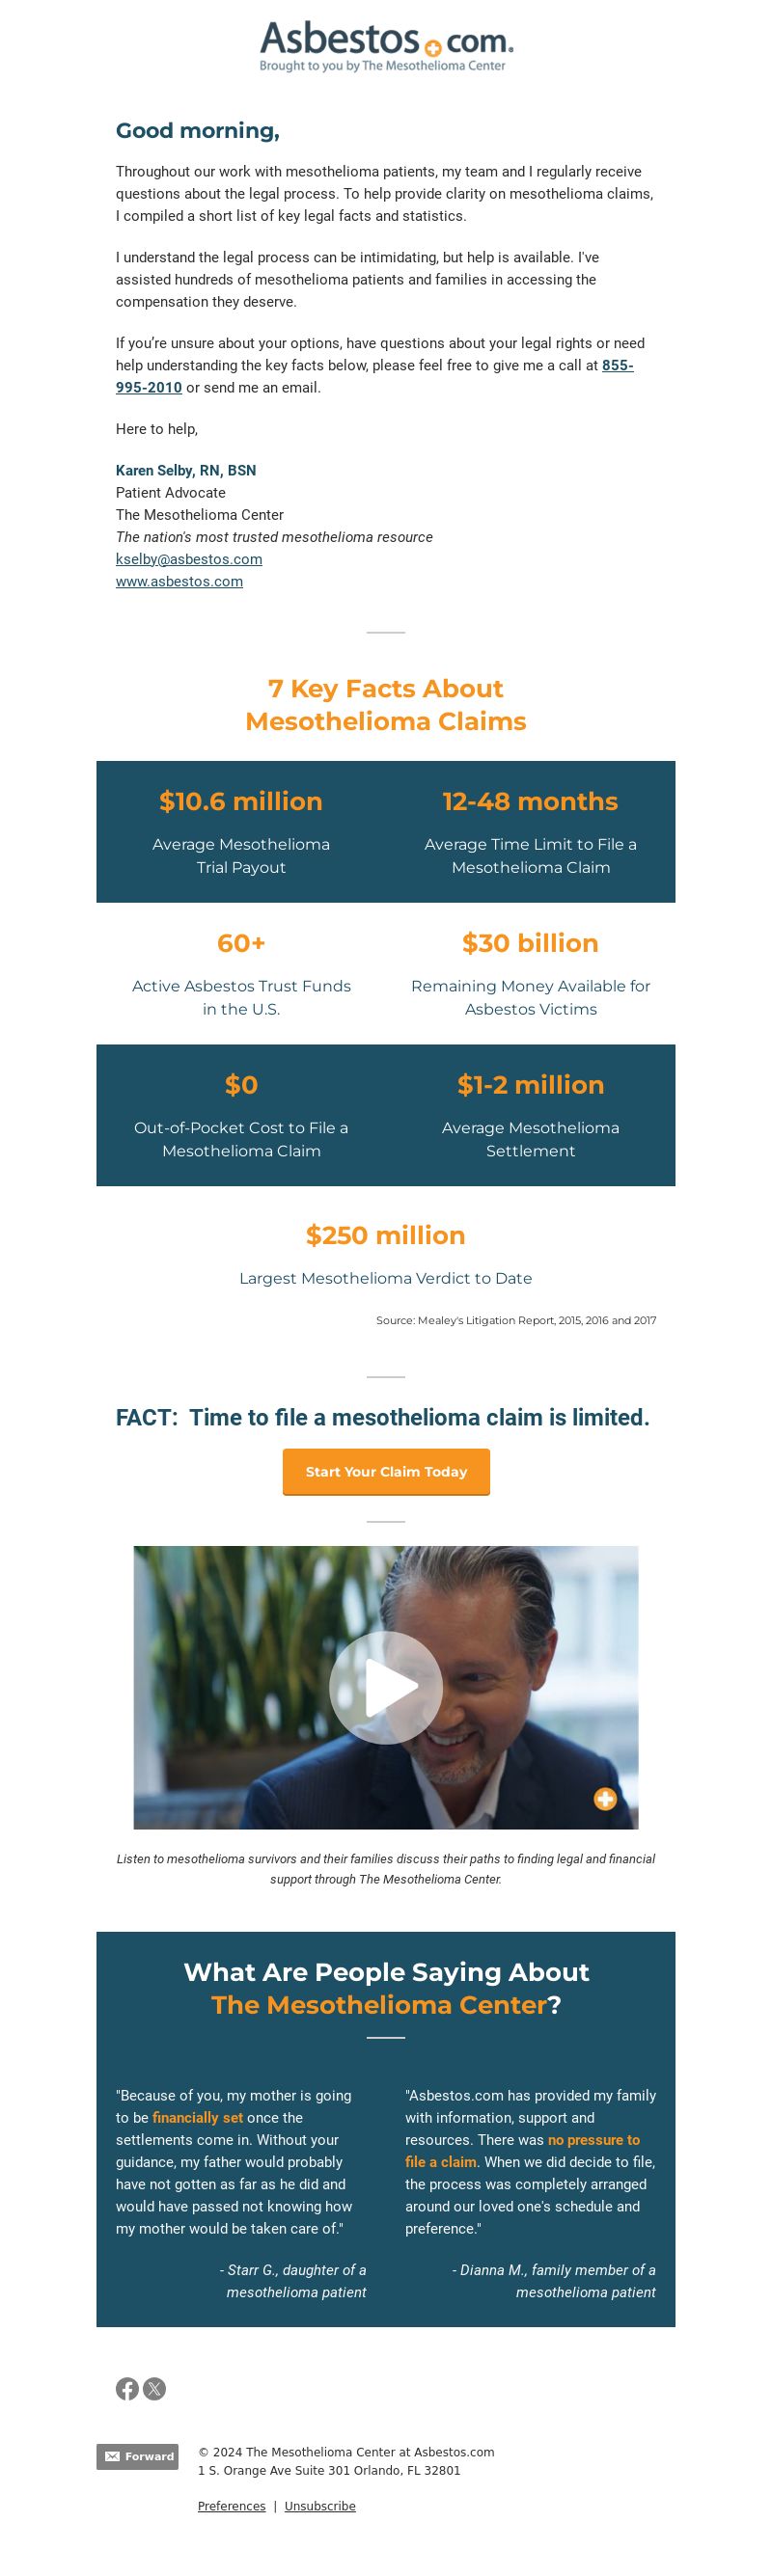Click the $10.6 million trial payout fact
The width and height of the screenshot is (772, 2576).
241,802
